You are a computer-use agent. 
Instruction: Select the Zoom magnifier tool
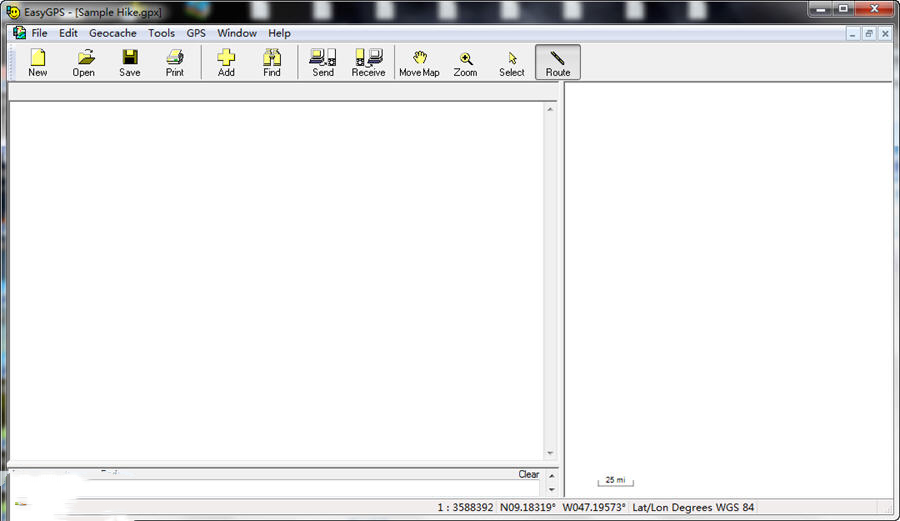465,63
